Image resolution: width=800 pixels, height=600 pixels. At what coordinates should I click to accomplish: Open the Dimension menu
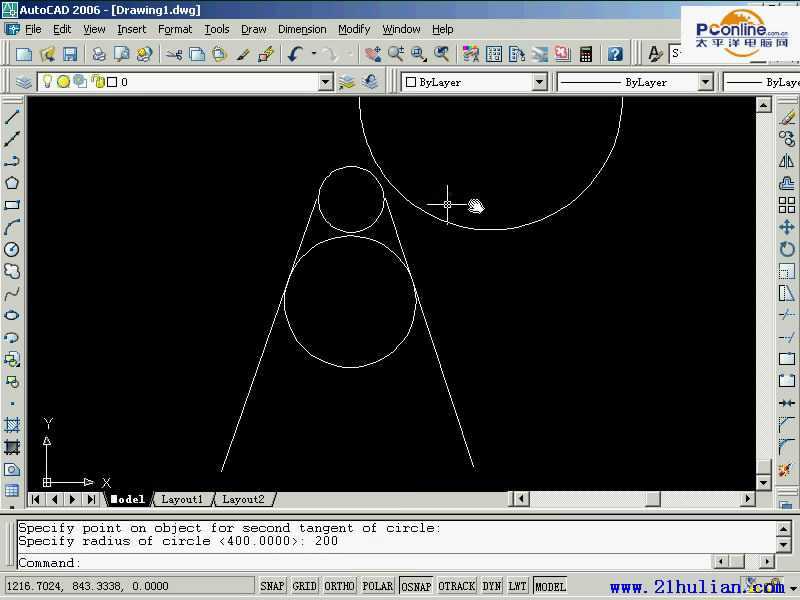(302, 30)
